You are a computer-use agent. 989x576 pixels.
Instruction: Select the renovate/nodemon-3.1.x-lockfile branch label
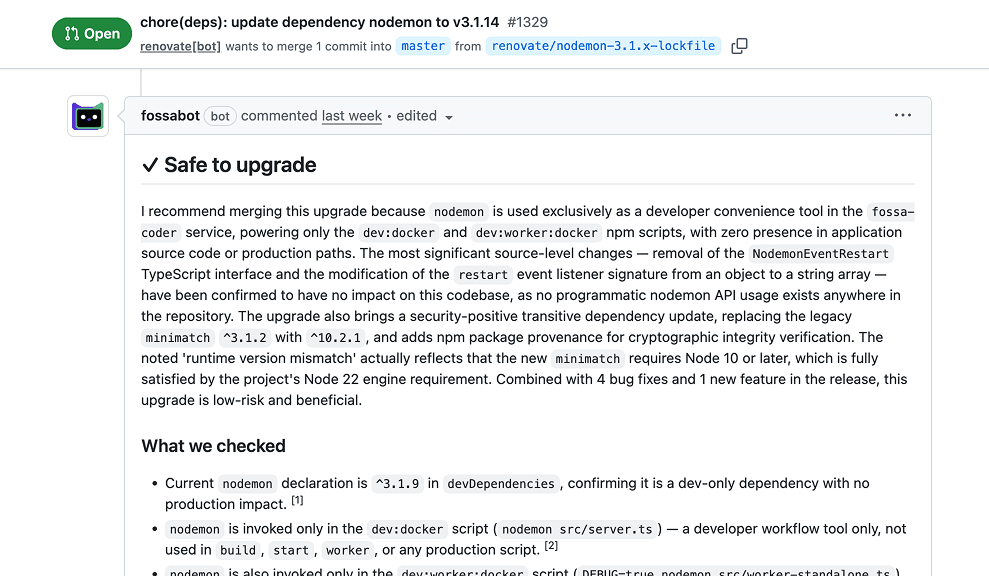point(601,46)
